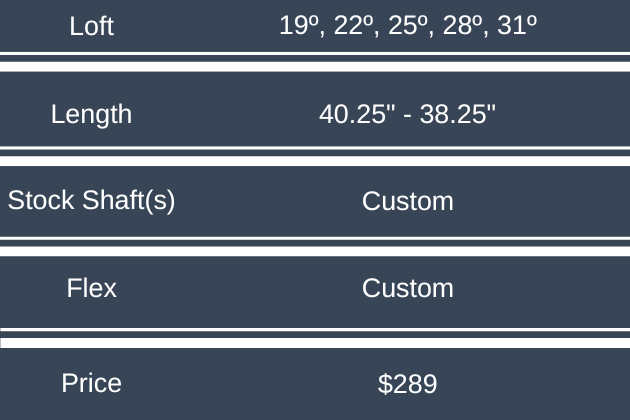
Task: Select the 40.25" length value
Action: pos(353,113)
